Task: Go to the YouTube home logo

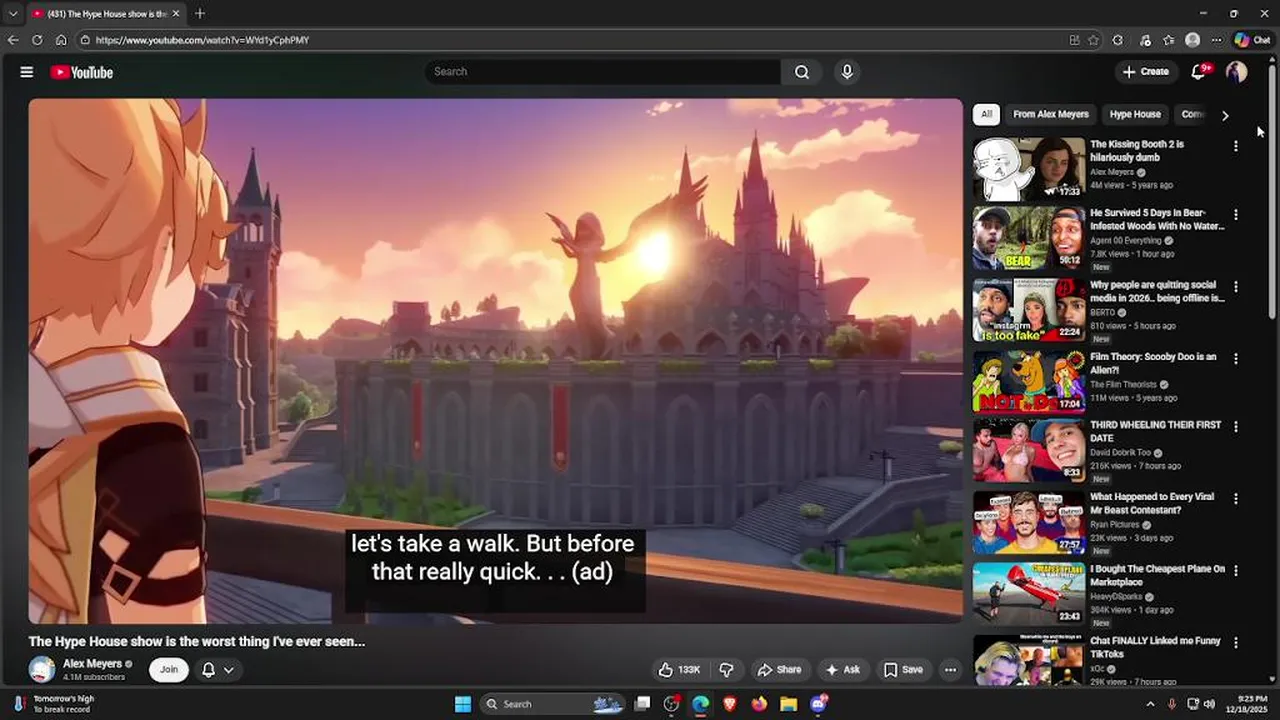Action: (82, 72)
